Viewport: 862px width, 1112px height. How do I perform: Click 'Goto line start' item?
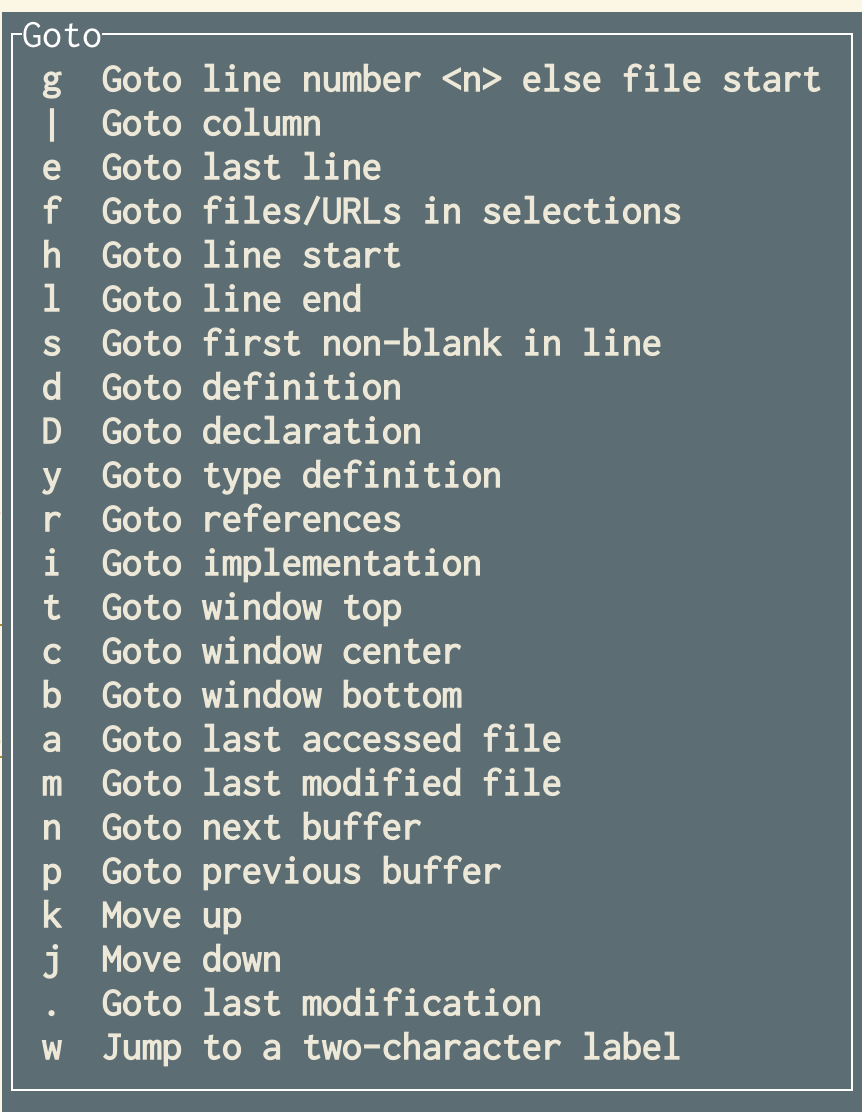click(251, 255)
